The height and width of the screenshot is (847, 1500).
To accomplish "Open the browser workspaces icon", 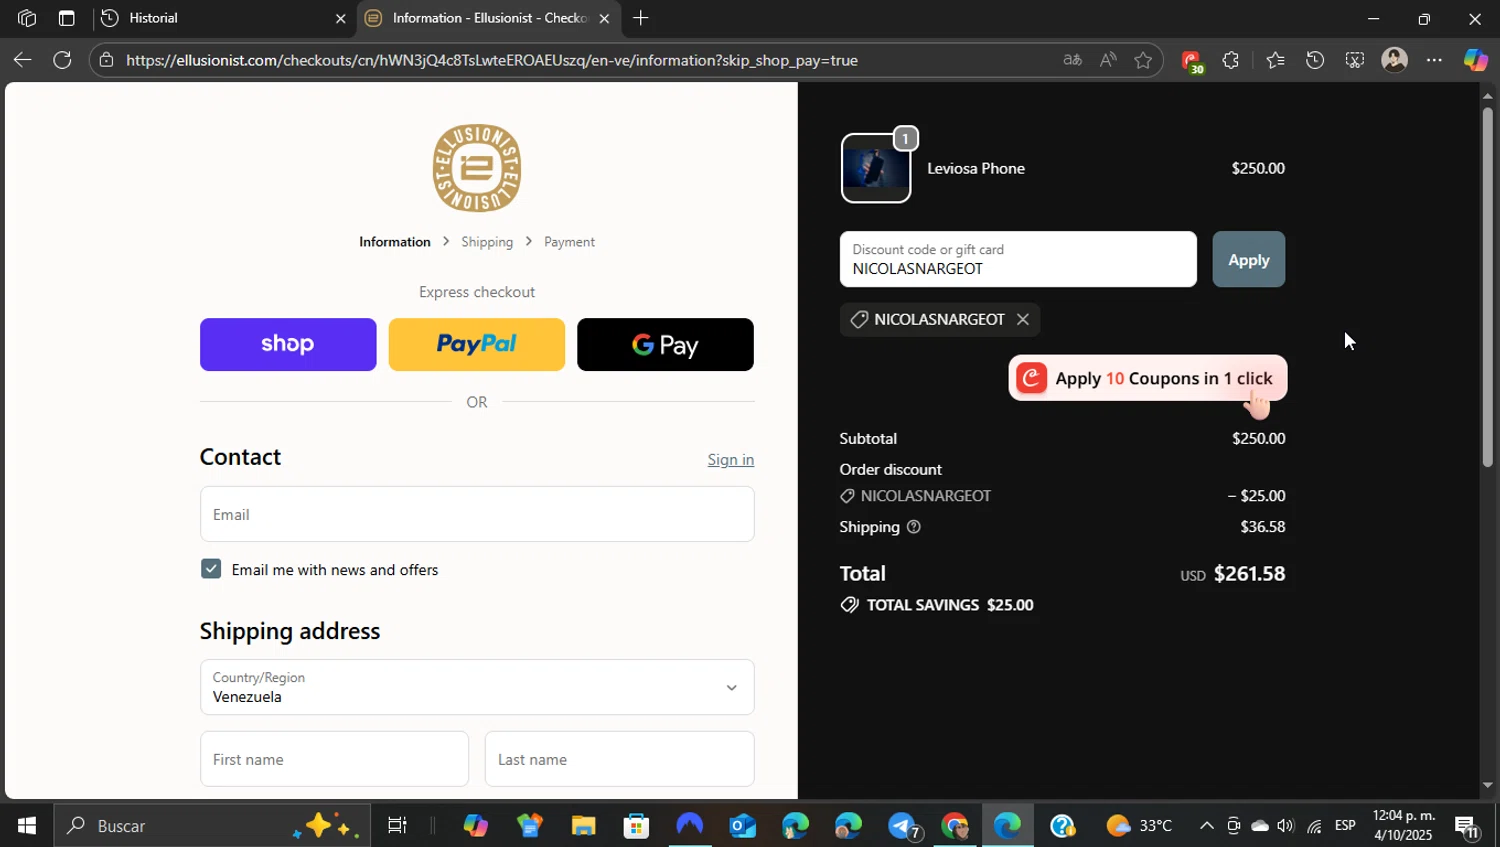I will coord(27,18).
